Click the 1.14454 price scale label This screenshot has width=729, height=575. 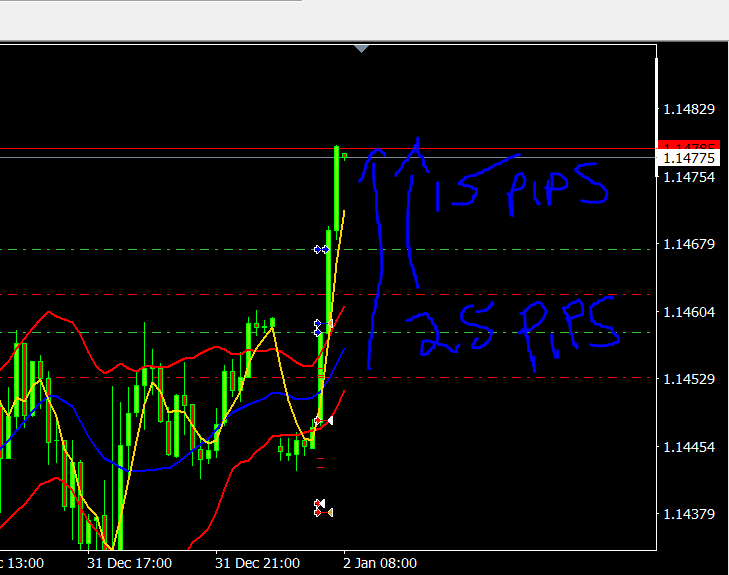(689, 447)
